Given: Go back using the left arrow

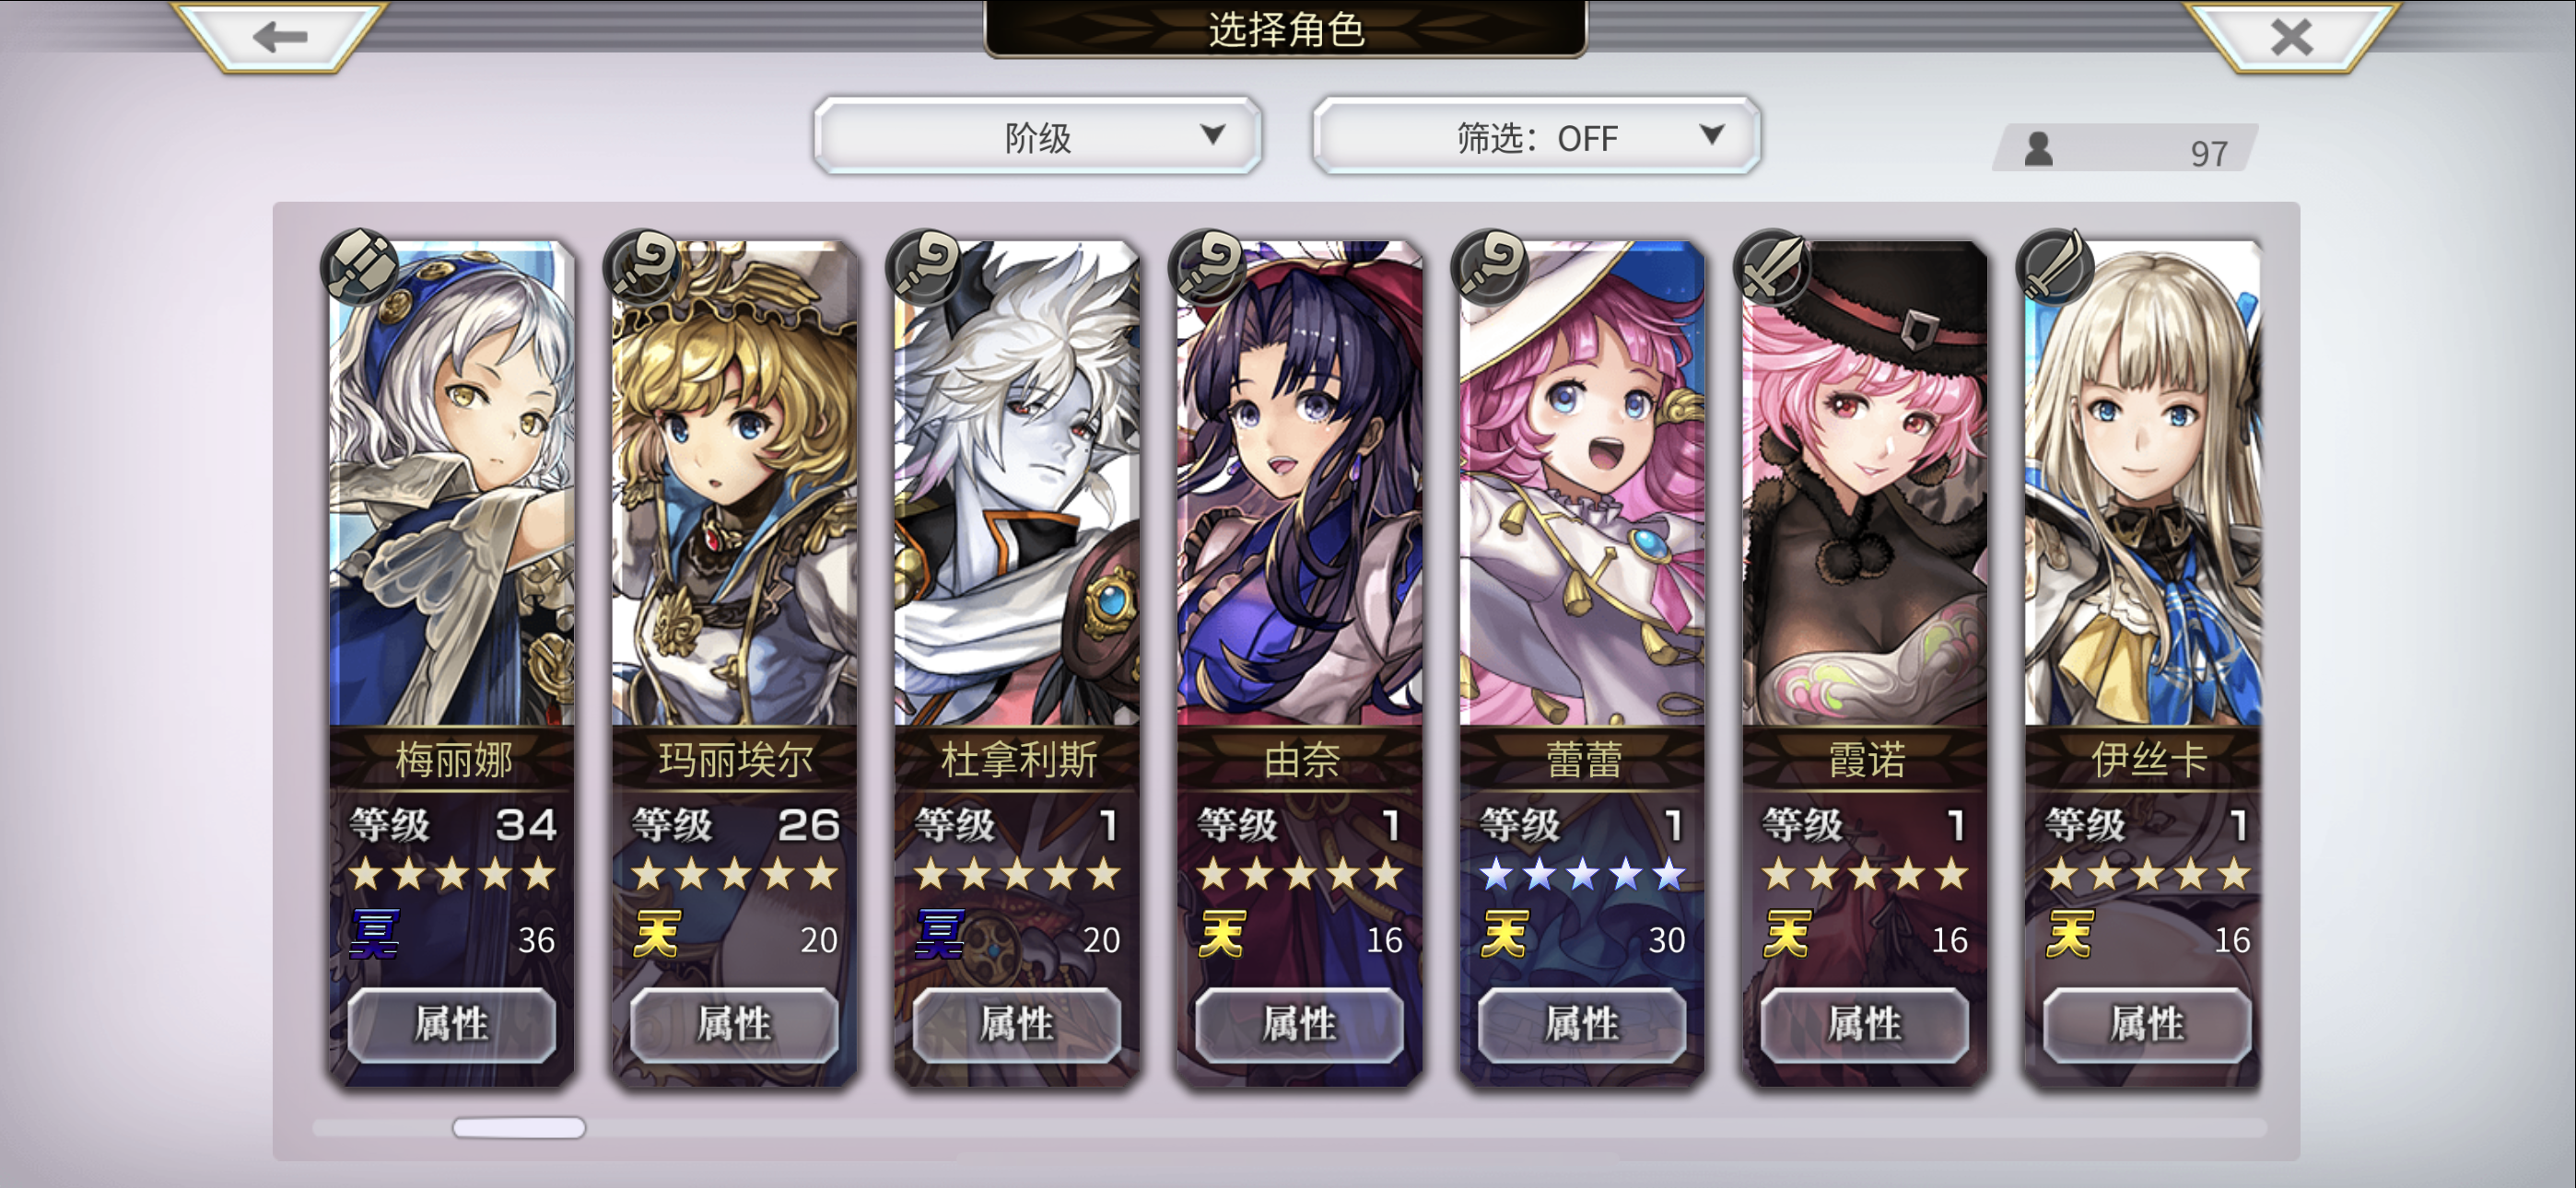Looking at the screenshot, I should [279, 36].
